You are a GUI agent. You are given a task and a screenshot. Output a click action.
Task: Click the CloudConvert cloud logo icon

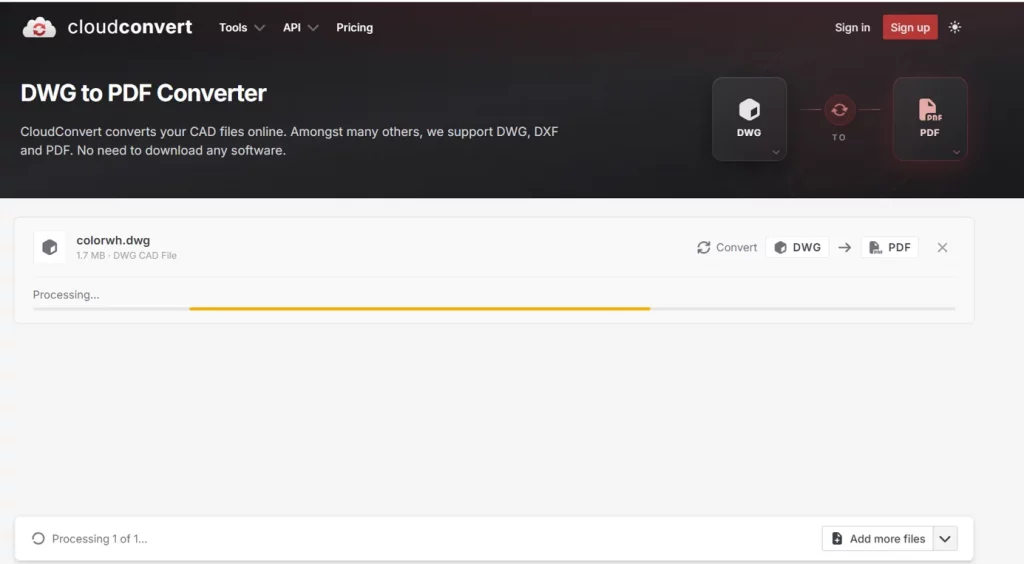point(39,27)
